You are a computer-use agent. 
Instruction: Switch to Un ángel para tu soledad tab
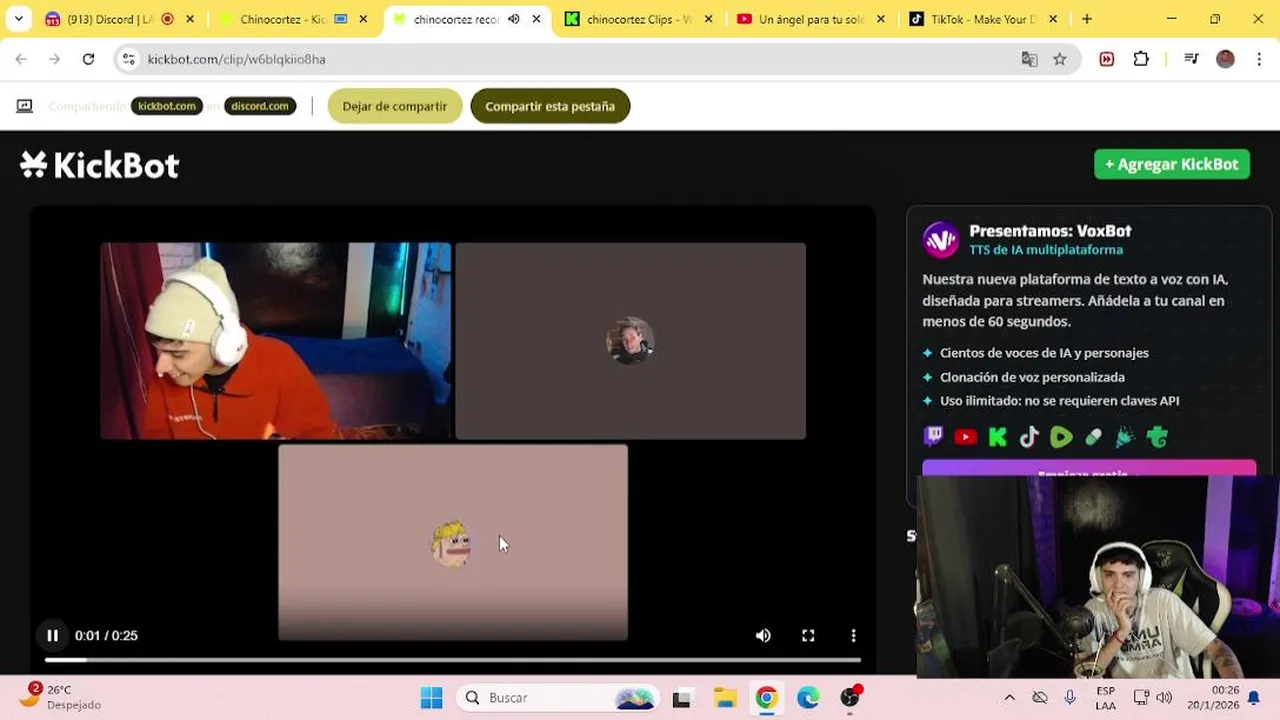pyautogui.click(x=812, y=19)
